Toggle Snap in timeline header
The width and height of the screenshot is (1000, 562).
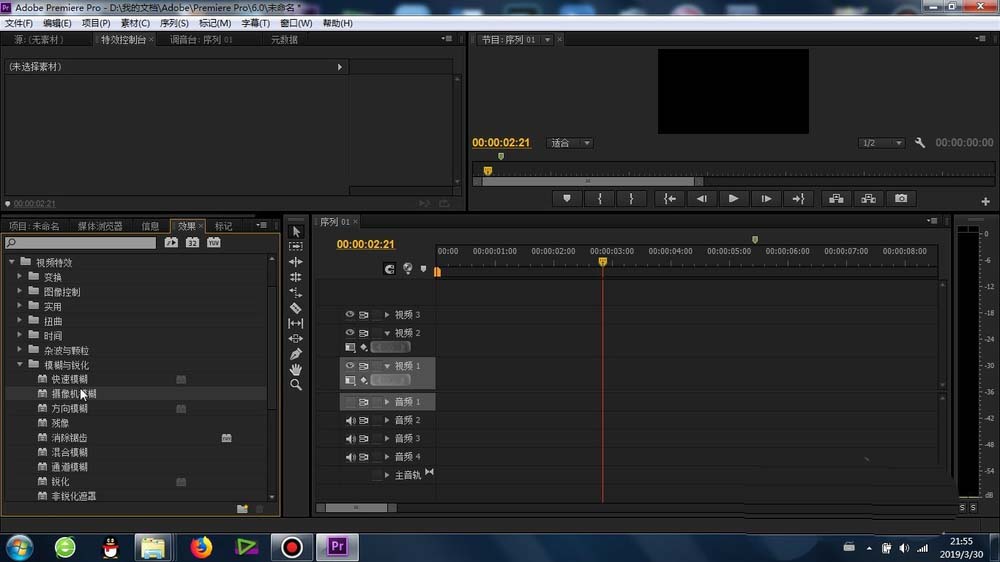tap(389, 269)
